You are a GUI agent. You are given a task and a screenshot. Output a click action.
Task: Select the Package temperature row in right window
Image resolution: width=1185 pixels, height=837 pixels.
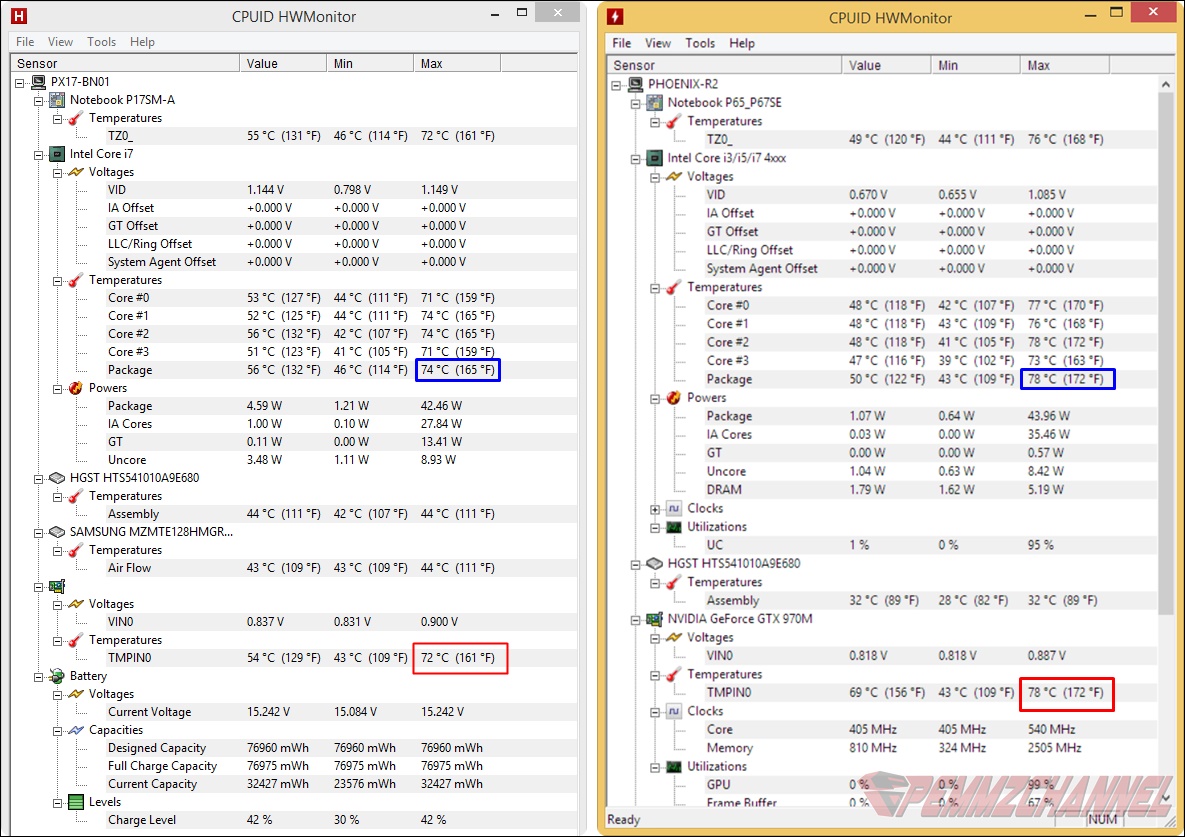click(x=729, y=379)
